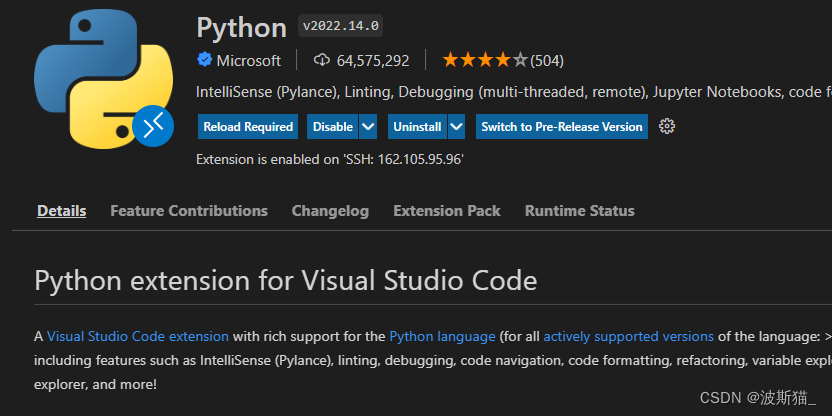Open the Changelog tab
This screenshot has height=416, width=832.
(x=330, y=211)
